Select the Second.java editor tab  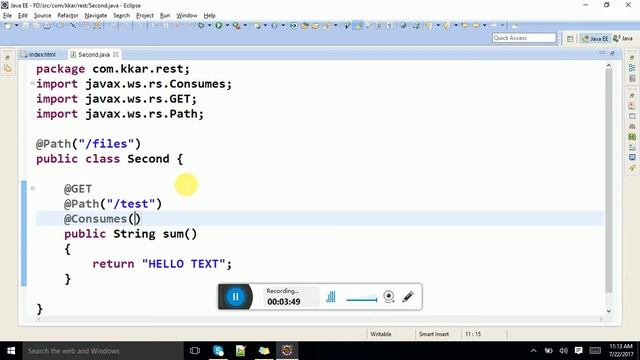tap(93, 54)
